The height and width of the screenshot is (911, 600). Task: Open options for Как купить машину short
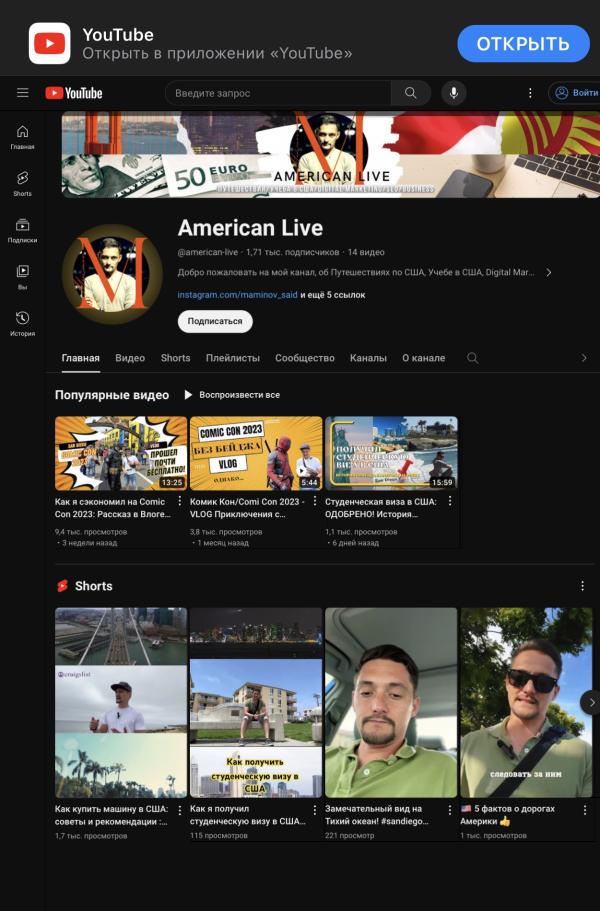(179, 809)
